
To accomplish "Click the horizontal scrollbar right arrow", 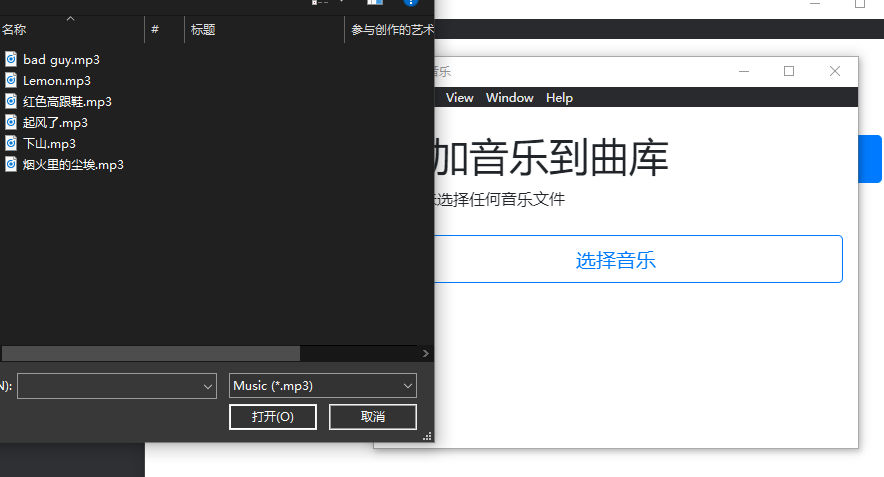I will (426, 354).
